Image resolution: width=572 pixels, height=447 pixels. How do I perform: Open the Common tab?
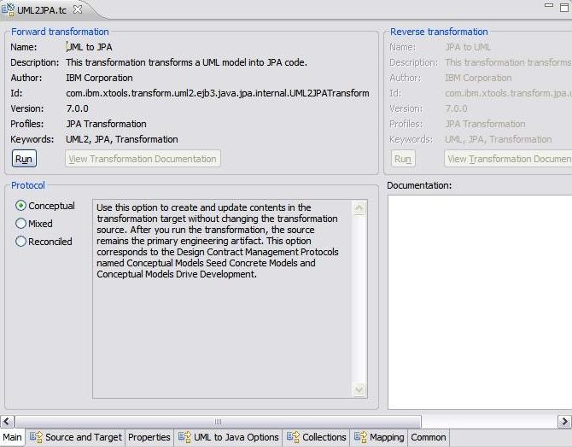(x=428, y=437)
